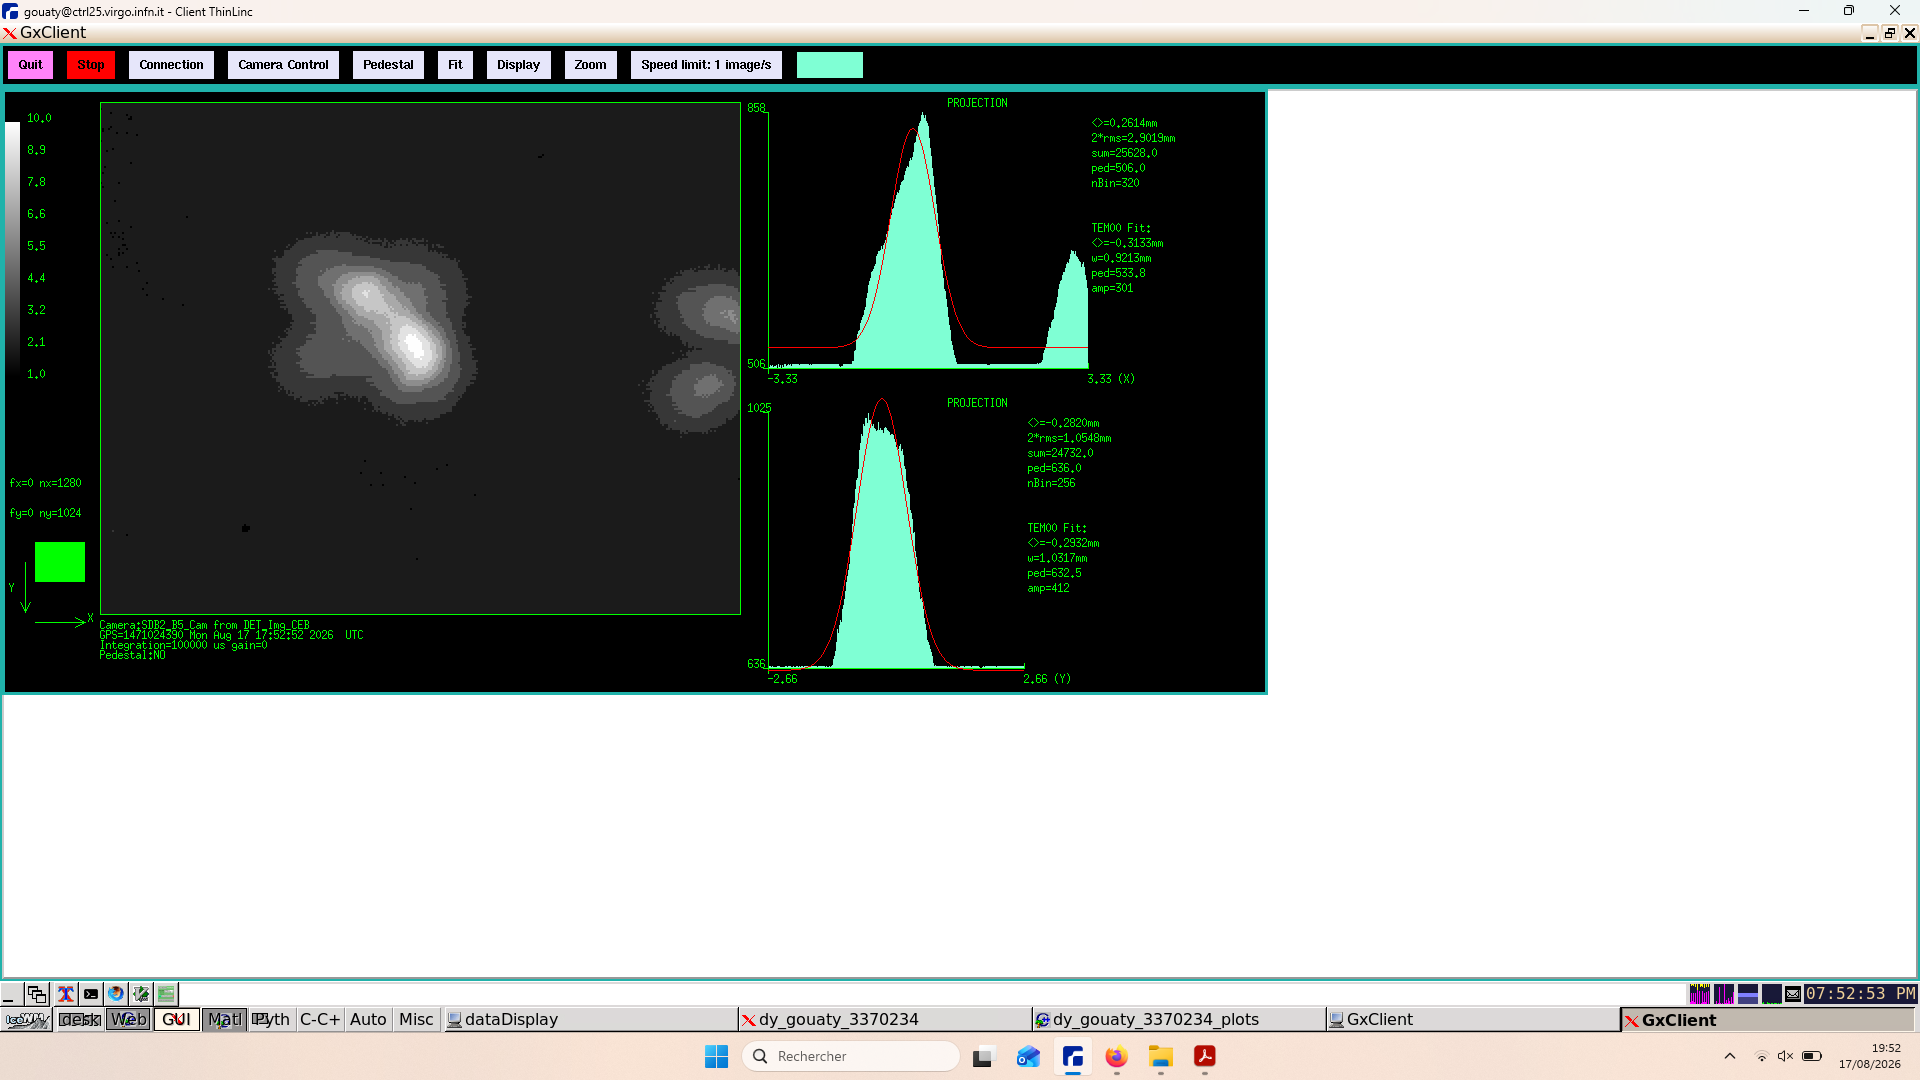The image size is (1920, 1080).
Task: Activate the dy_gouaty_3370234_plots taskbar window
Action: pyautogui.click(x=1179, y=1020)
